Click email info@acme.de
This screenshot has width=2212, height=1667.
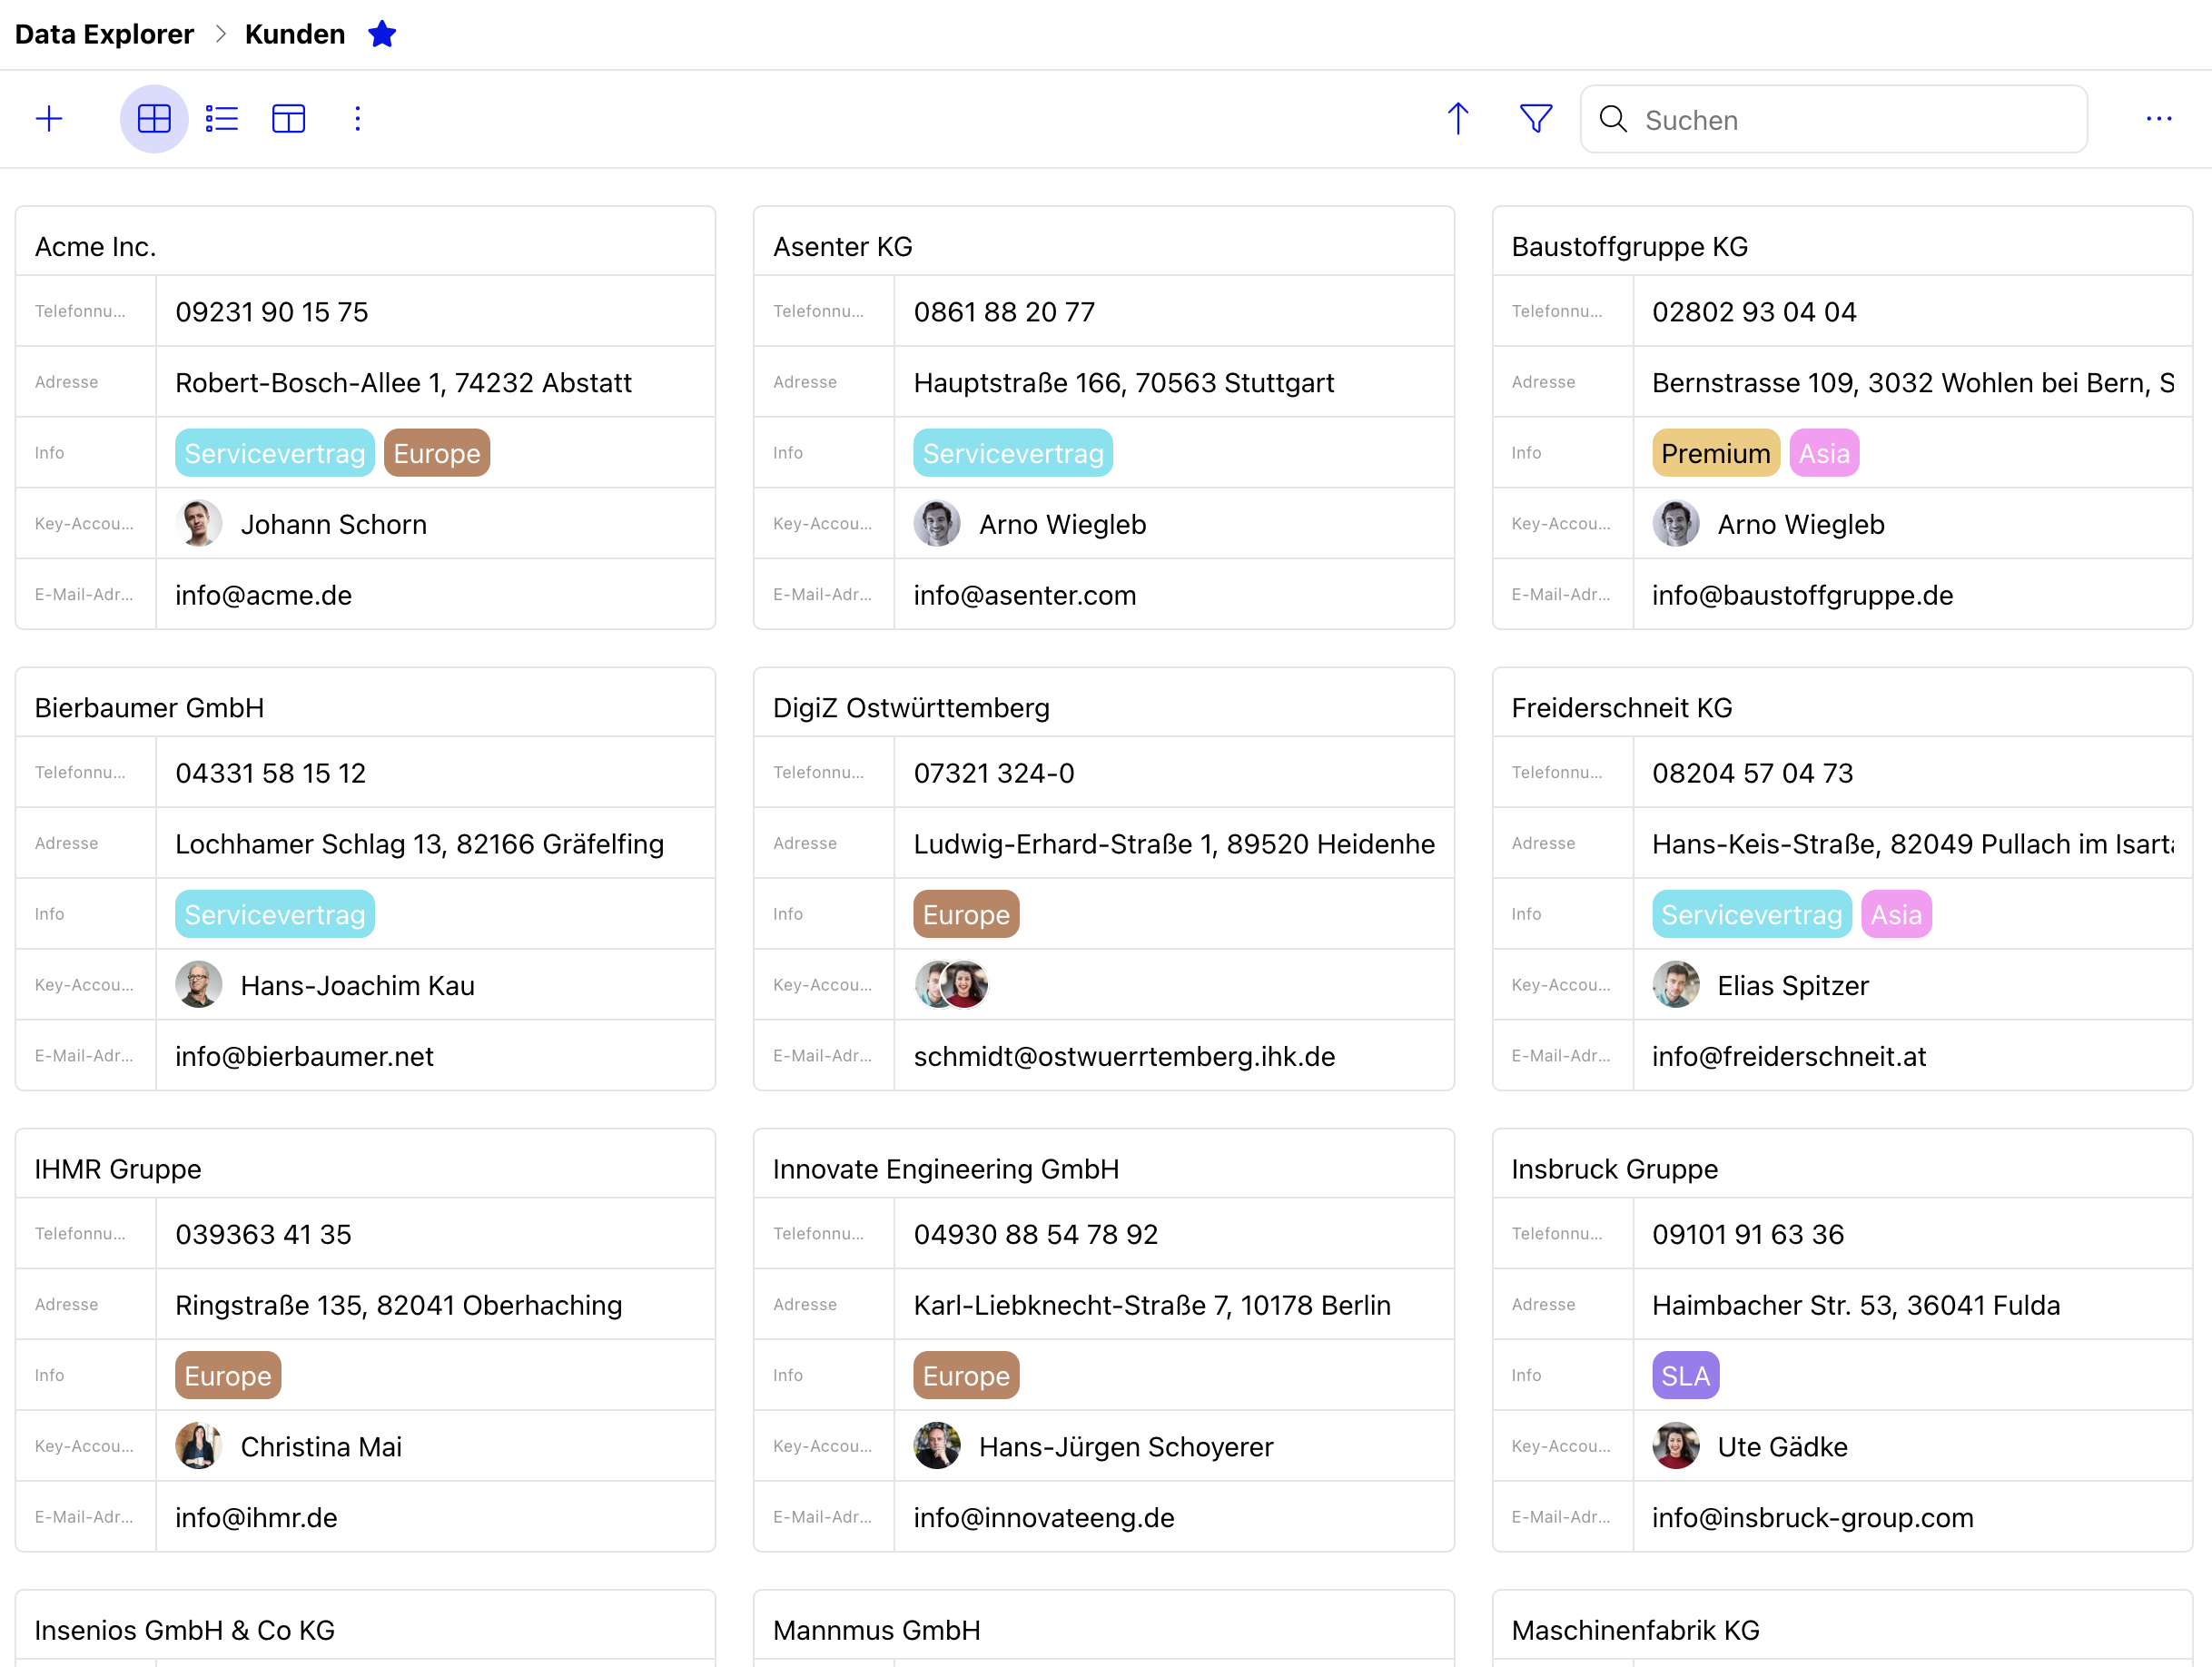[264, 595]
